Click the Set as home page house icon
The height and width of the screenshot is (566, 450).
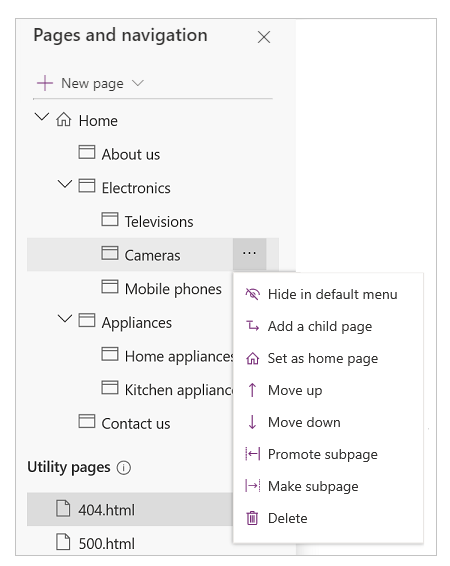point(253,358)
